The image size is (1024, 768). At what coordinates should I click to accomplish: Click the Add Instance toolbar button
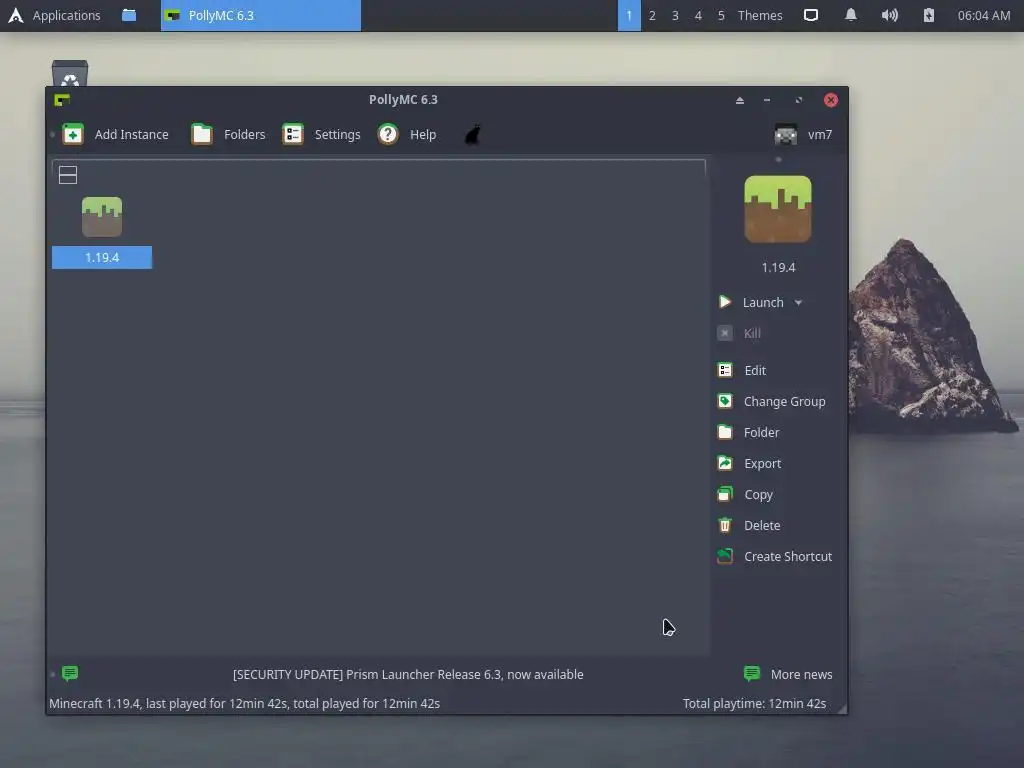point(116,135)
